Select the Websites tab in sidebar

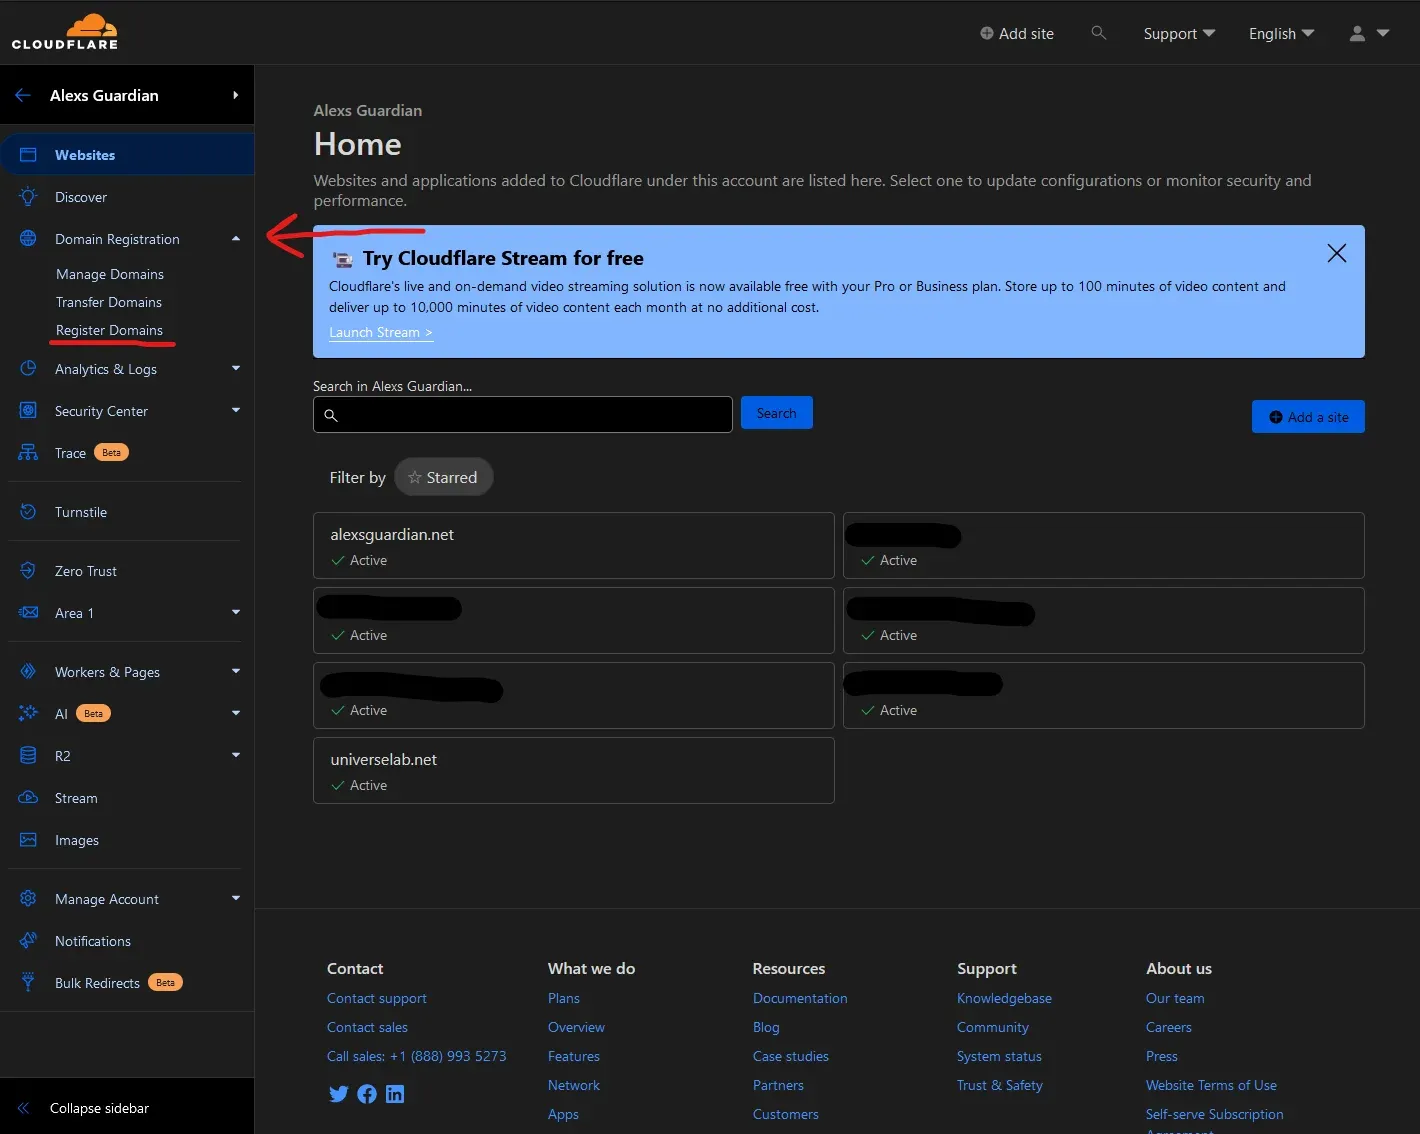click(x=84, y=154)
